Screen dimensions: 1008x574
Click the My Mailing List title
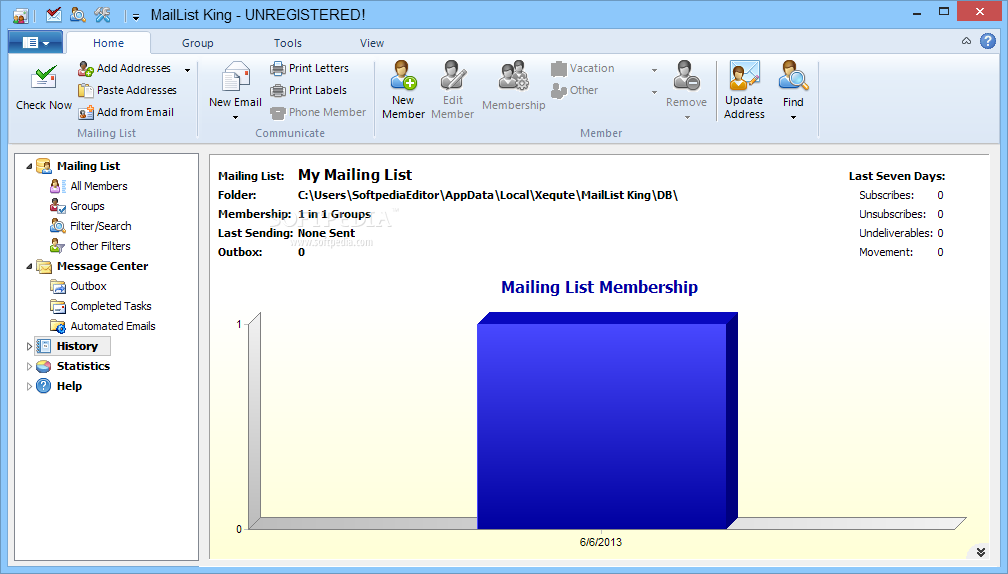pos(355,175)
